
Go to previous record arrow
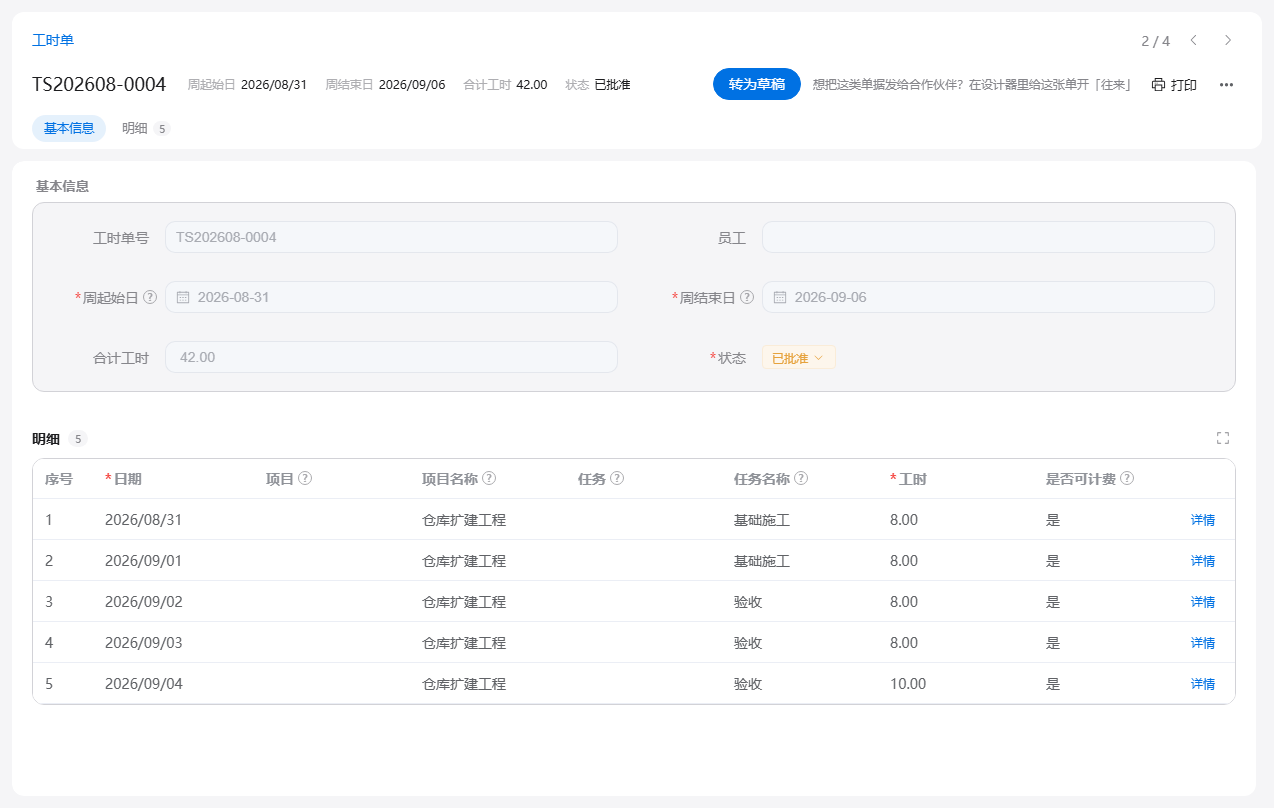pyautogui.click(x=1193, y=40)
